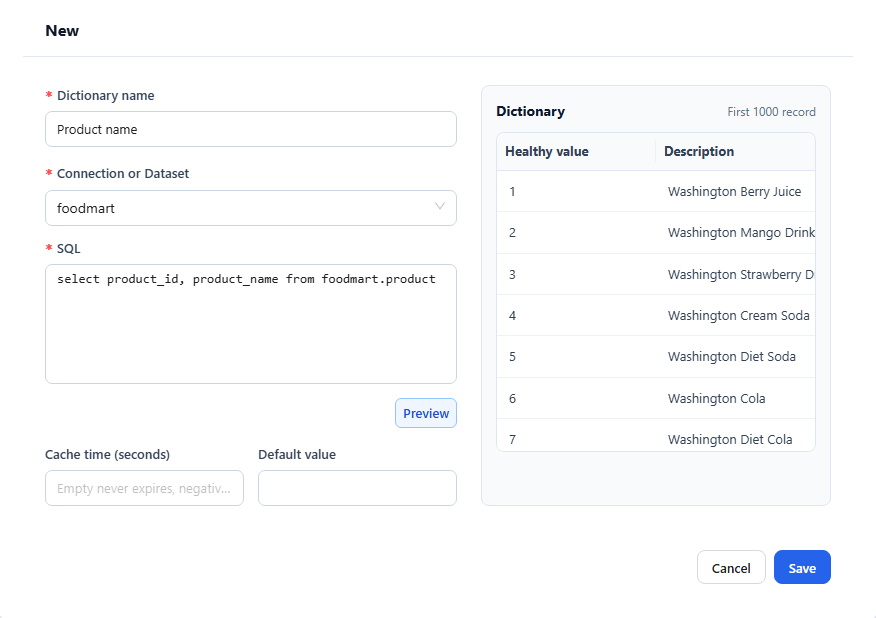Click the Healthy value column header
The width and height of the screenshot is (876, 618).
pos(576,151)
